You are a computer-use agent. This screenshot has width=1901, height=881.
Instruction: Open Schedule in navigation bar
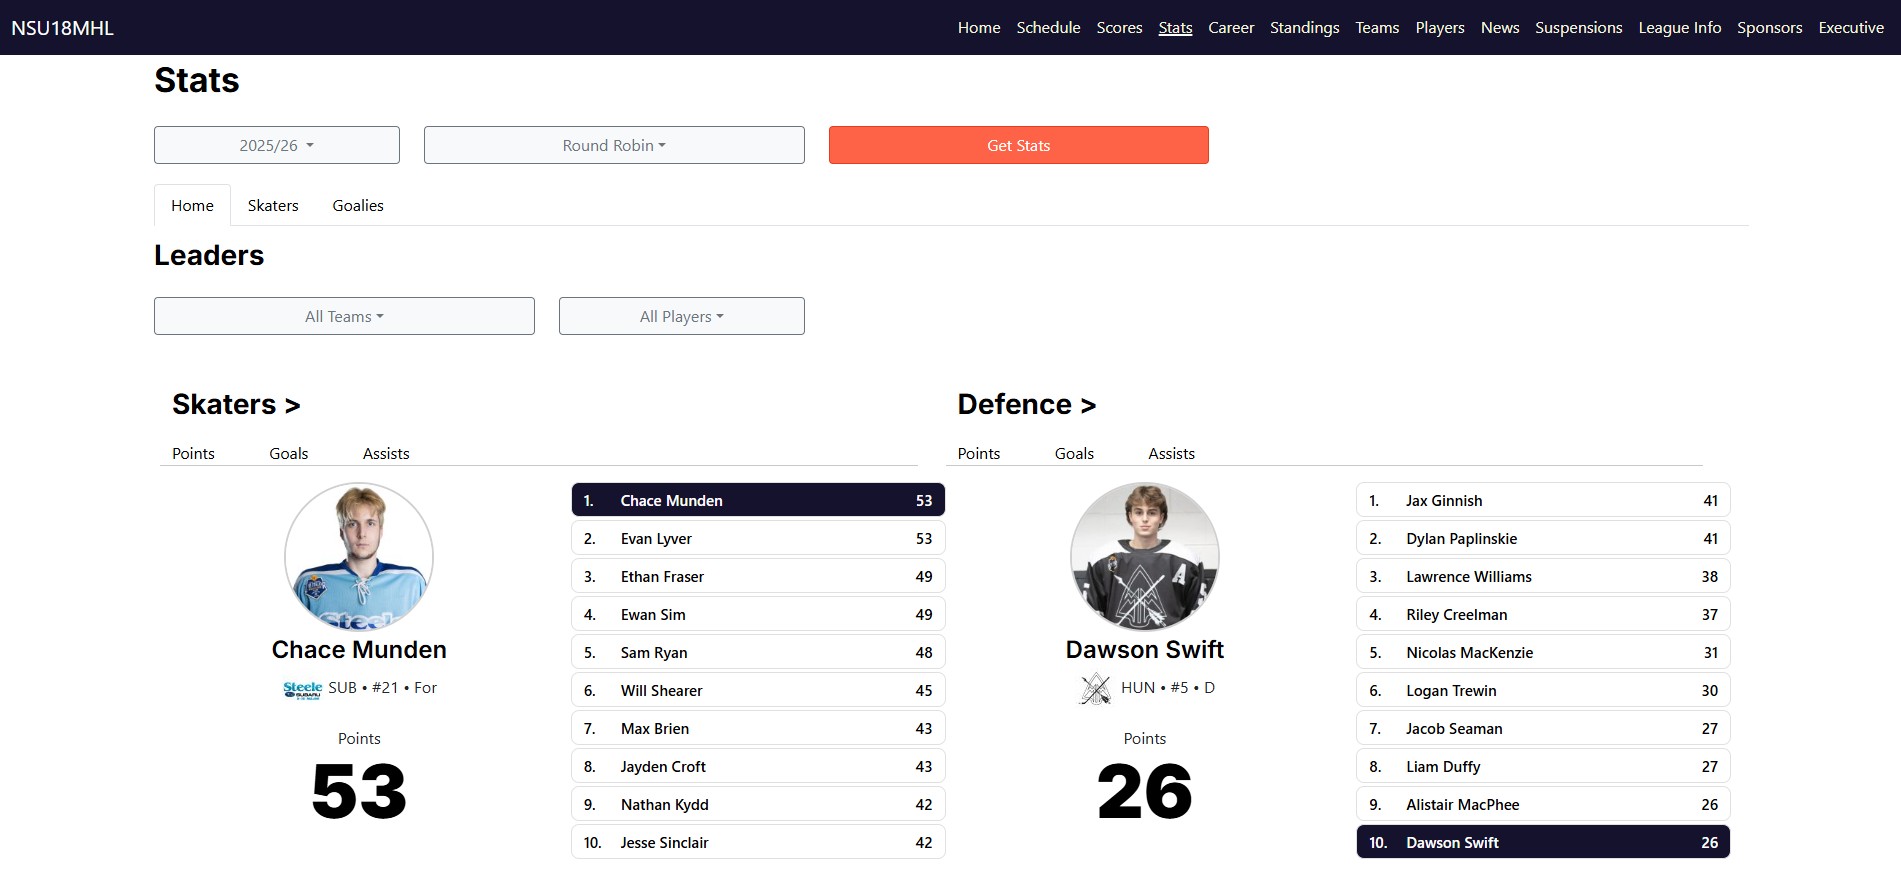1048,28
